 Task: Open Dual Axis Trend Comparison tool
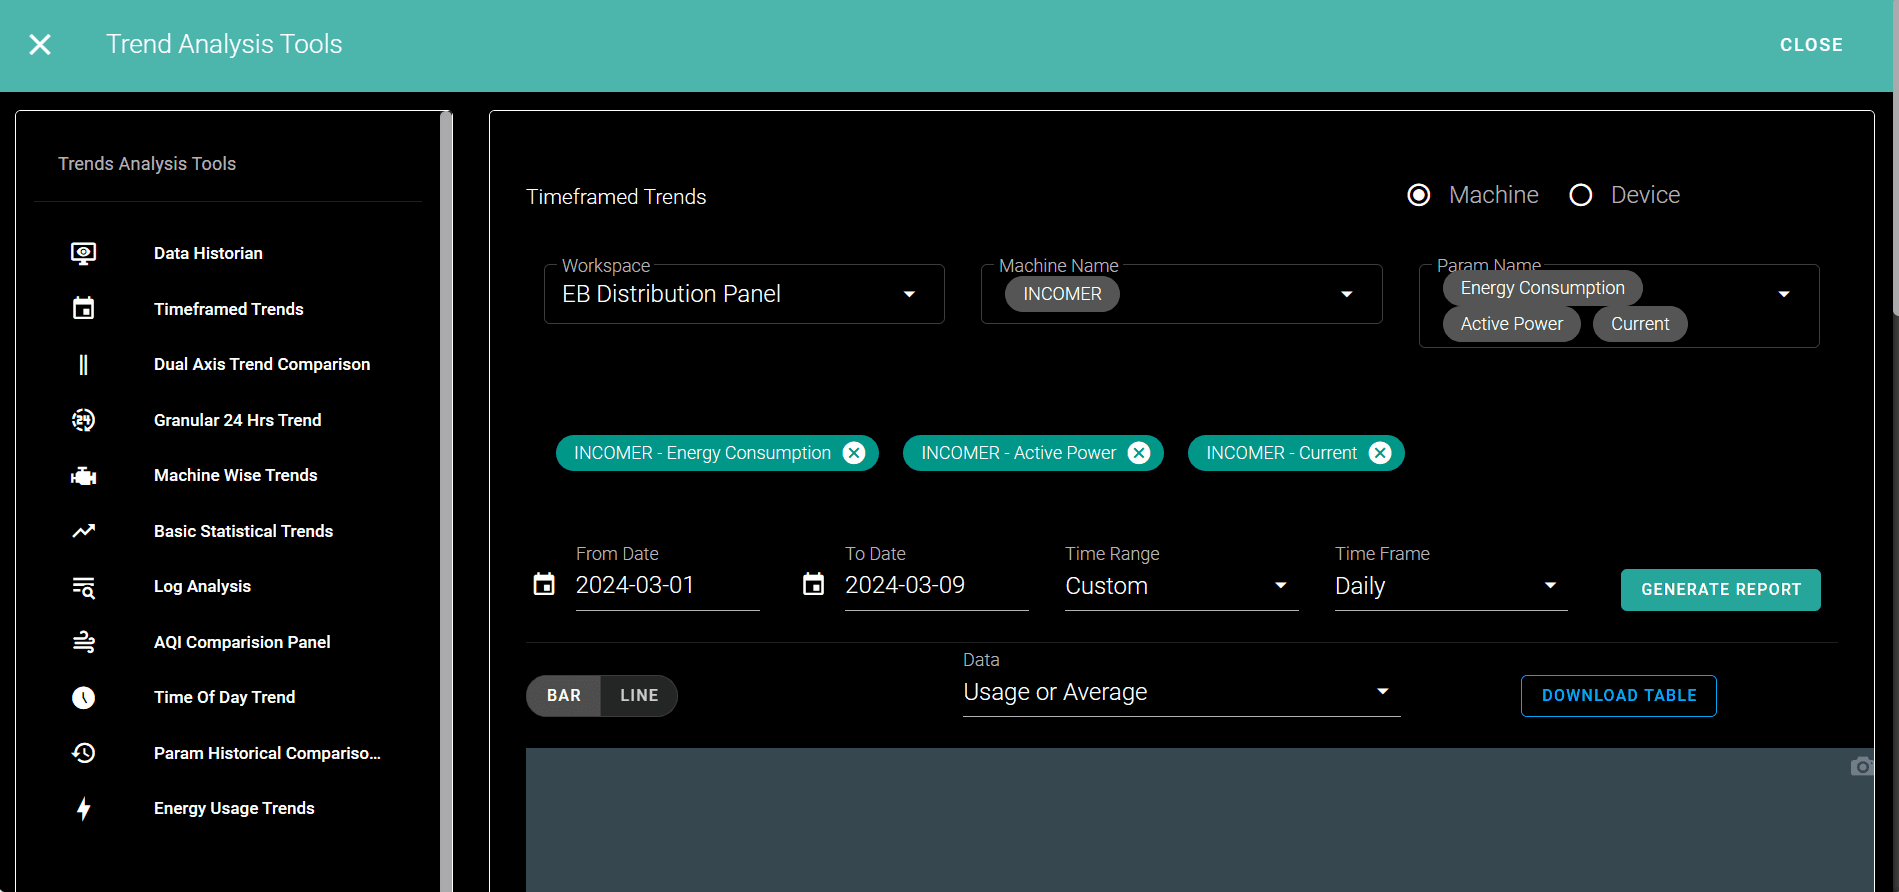click(x=262, y=365)
